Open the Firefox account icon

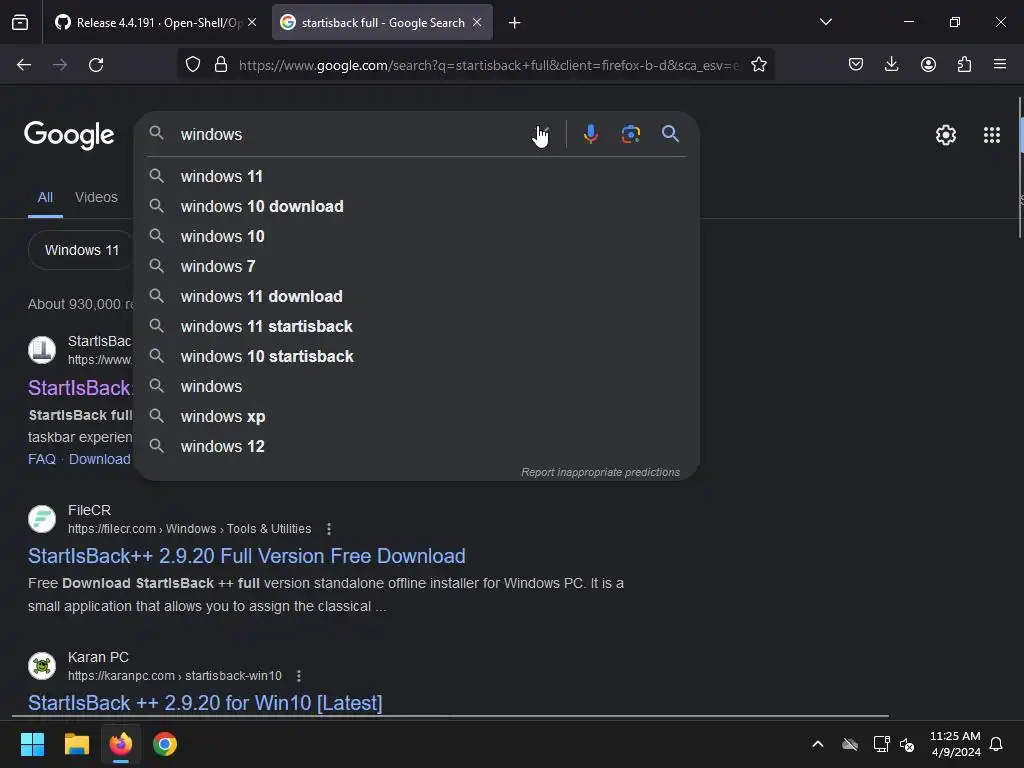928,64
